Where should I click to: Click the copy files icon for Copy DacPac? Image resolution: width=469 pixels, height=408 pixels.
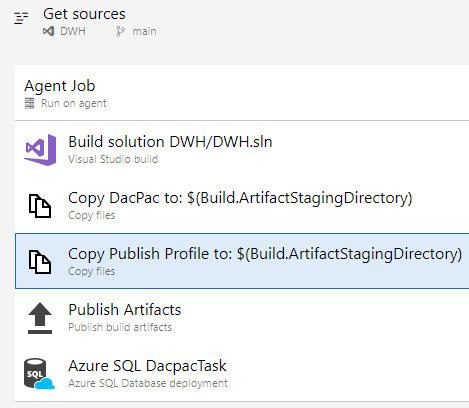40,206
